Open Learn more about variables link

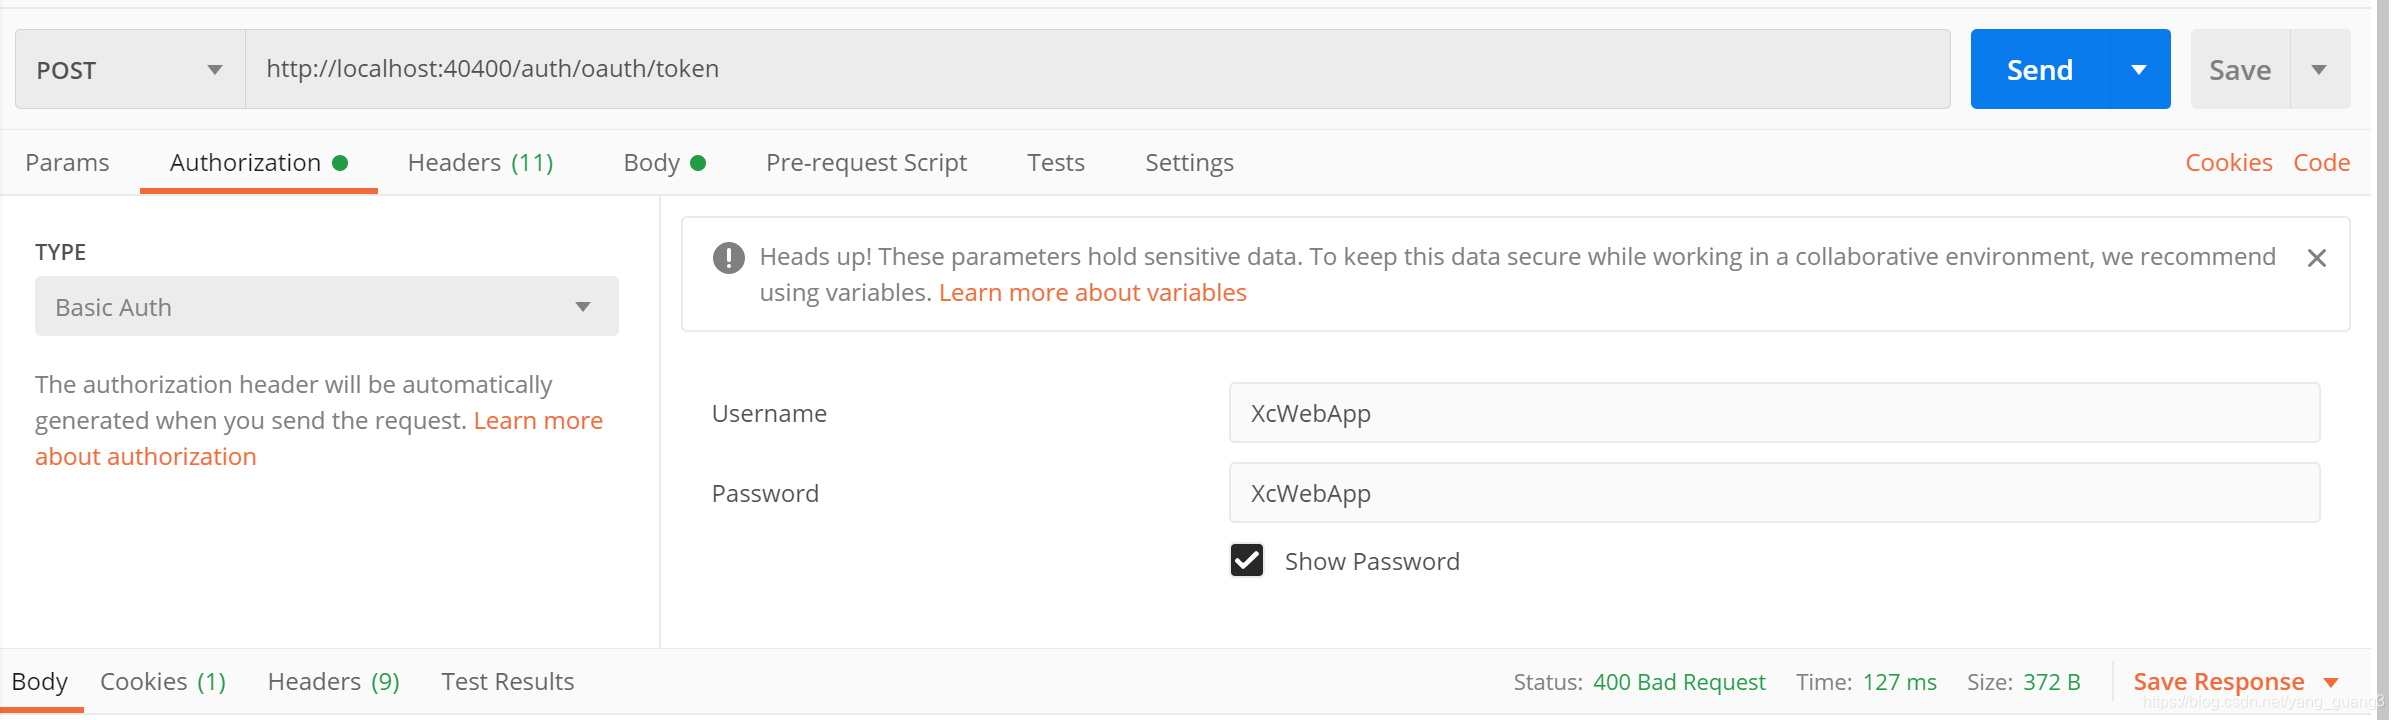[x=1092, y=293]
